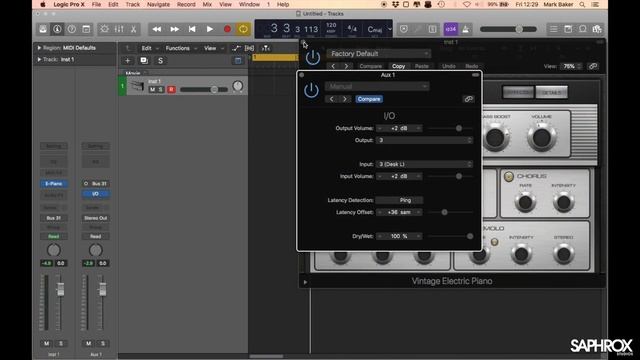Open Quick Help question mark icon
Viewport: 640px width, 360px height.
point(71,29)
